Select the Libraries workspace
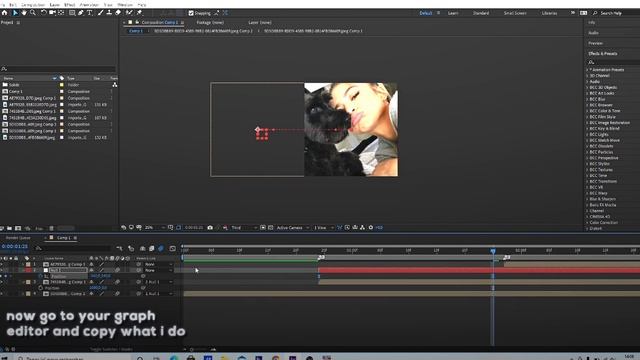The image size is (640, 360). [549, 13]
